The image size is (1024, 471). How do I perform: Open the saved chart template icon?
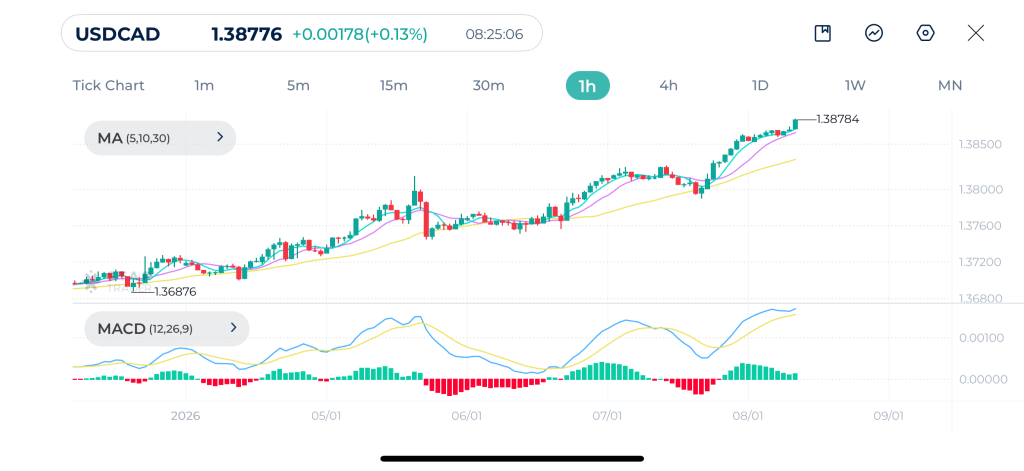823,33
